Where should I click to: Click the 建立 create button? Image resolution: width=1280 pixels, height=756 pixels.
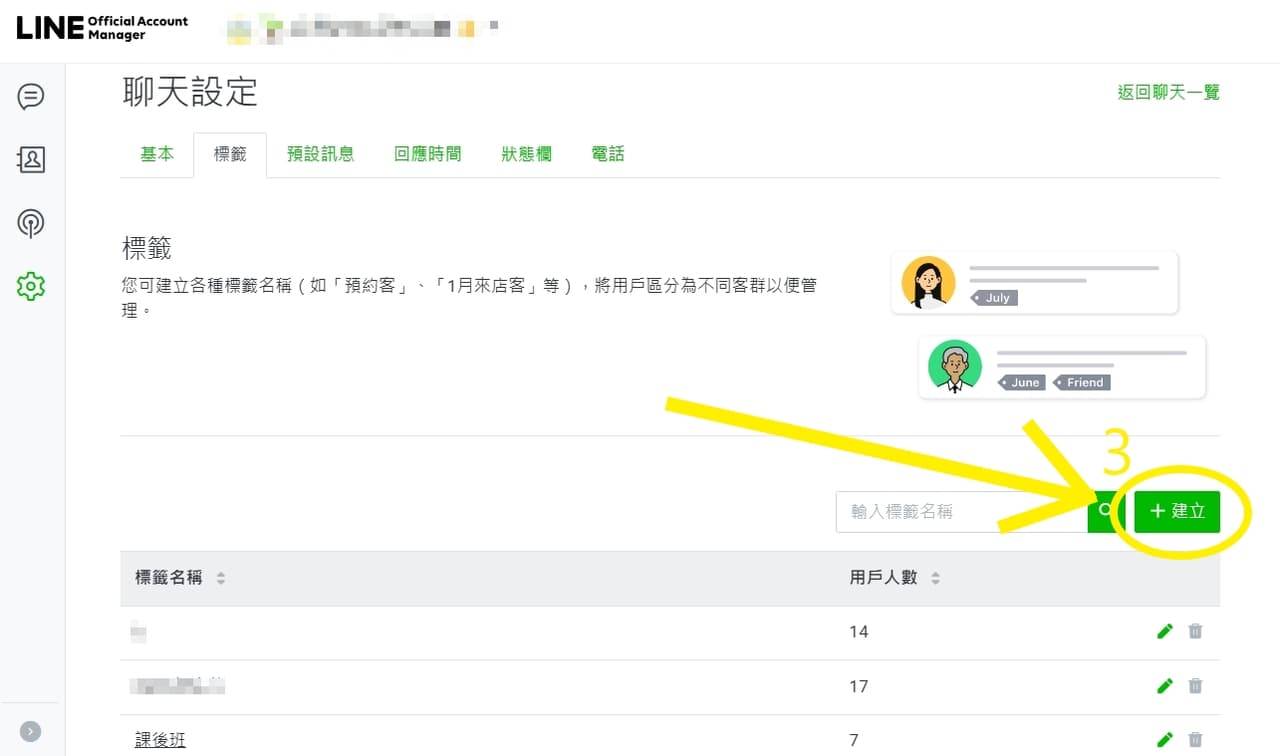click(1177, 511)
